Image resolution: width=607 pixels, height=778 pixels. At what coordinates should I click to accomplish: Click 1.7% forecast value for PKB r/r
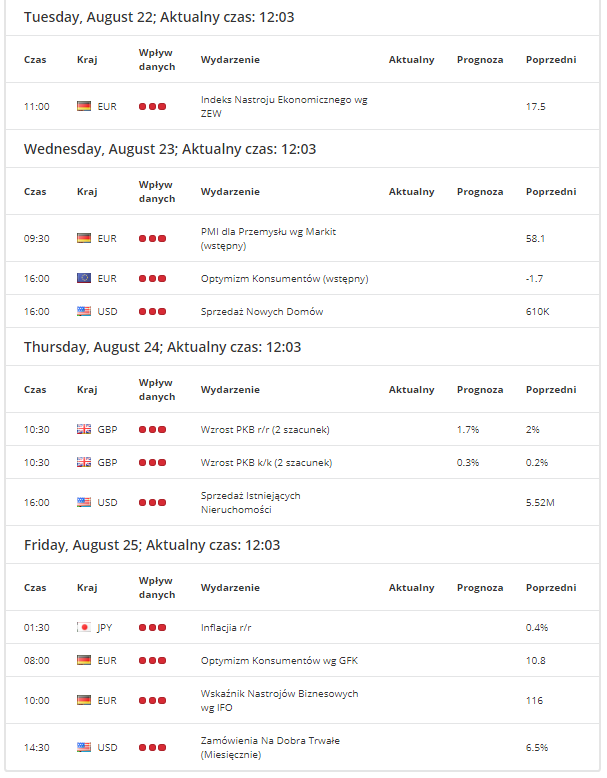468,429
